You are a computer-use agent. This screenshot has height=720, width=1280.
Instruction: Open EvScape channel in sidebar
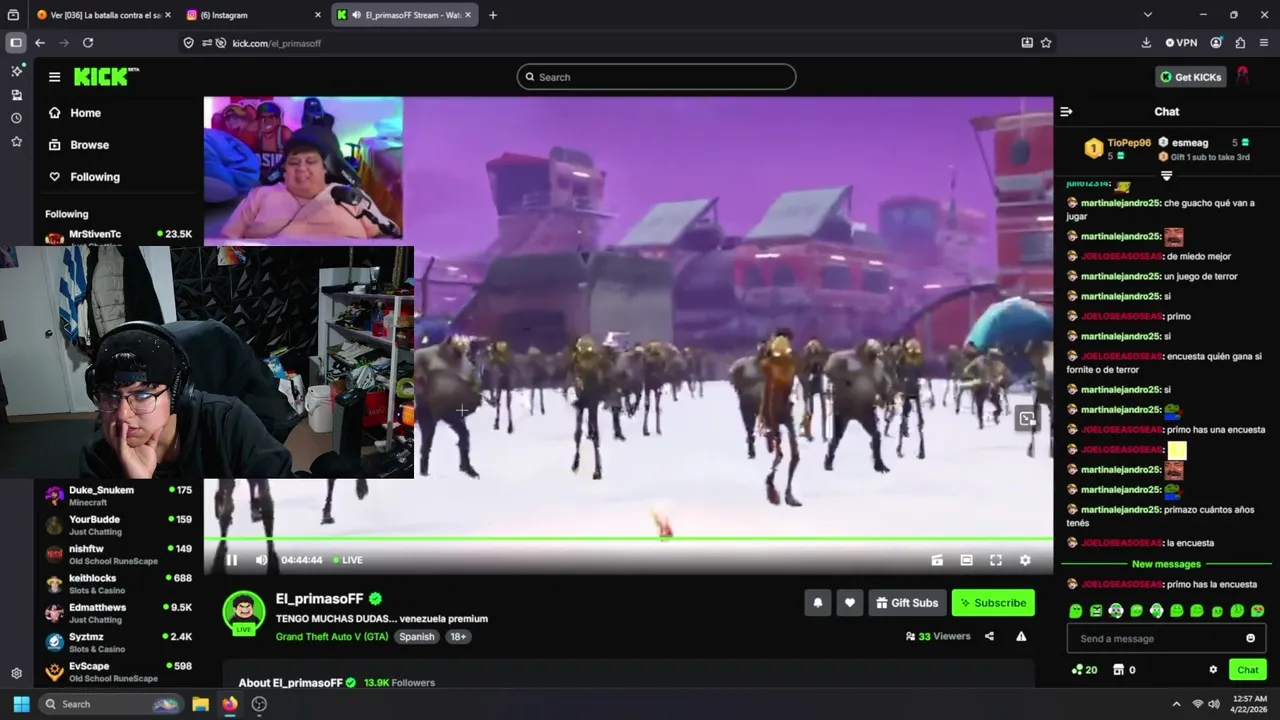pyautogui.click(x=118, y=672)
